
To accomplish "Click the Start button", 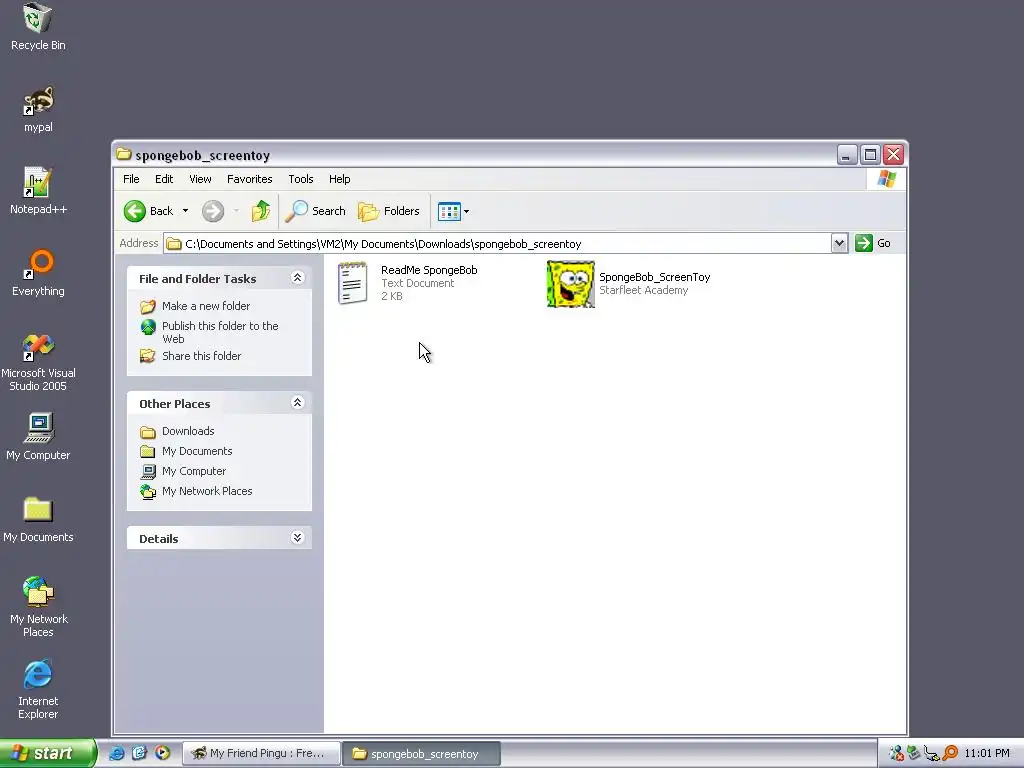I will (x=48, y=753).
